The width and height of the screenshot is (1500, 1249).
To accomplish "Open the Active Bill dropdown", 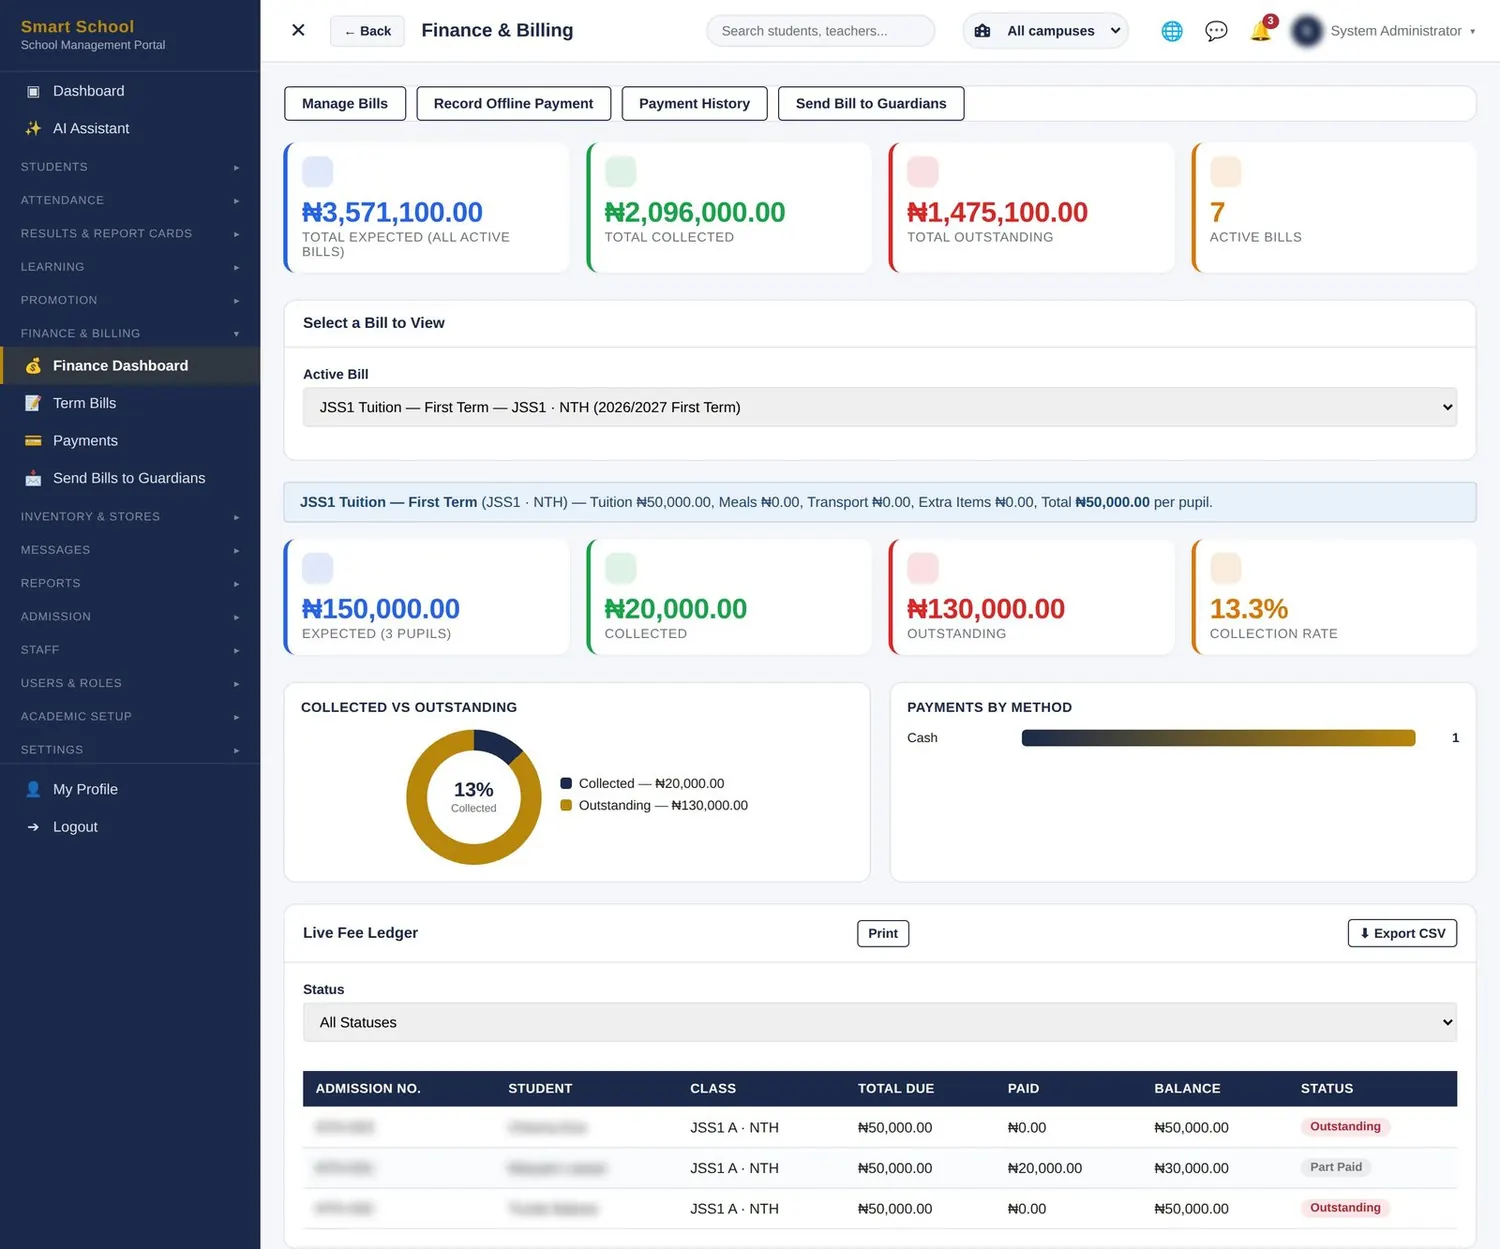I will (880, 407).
